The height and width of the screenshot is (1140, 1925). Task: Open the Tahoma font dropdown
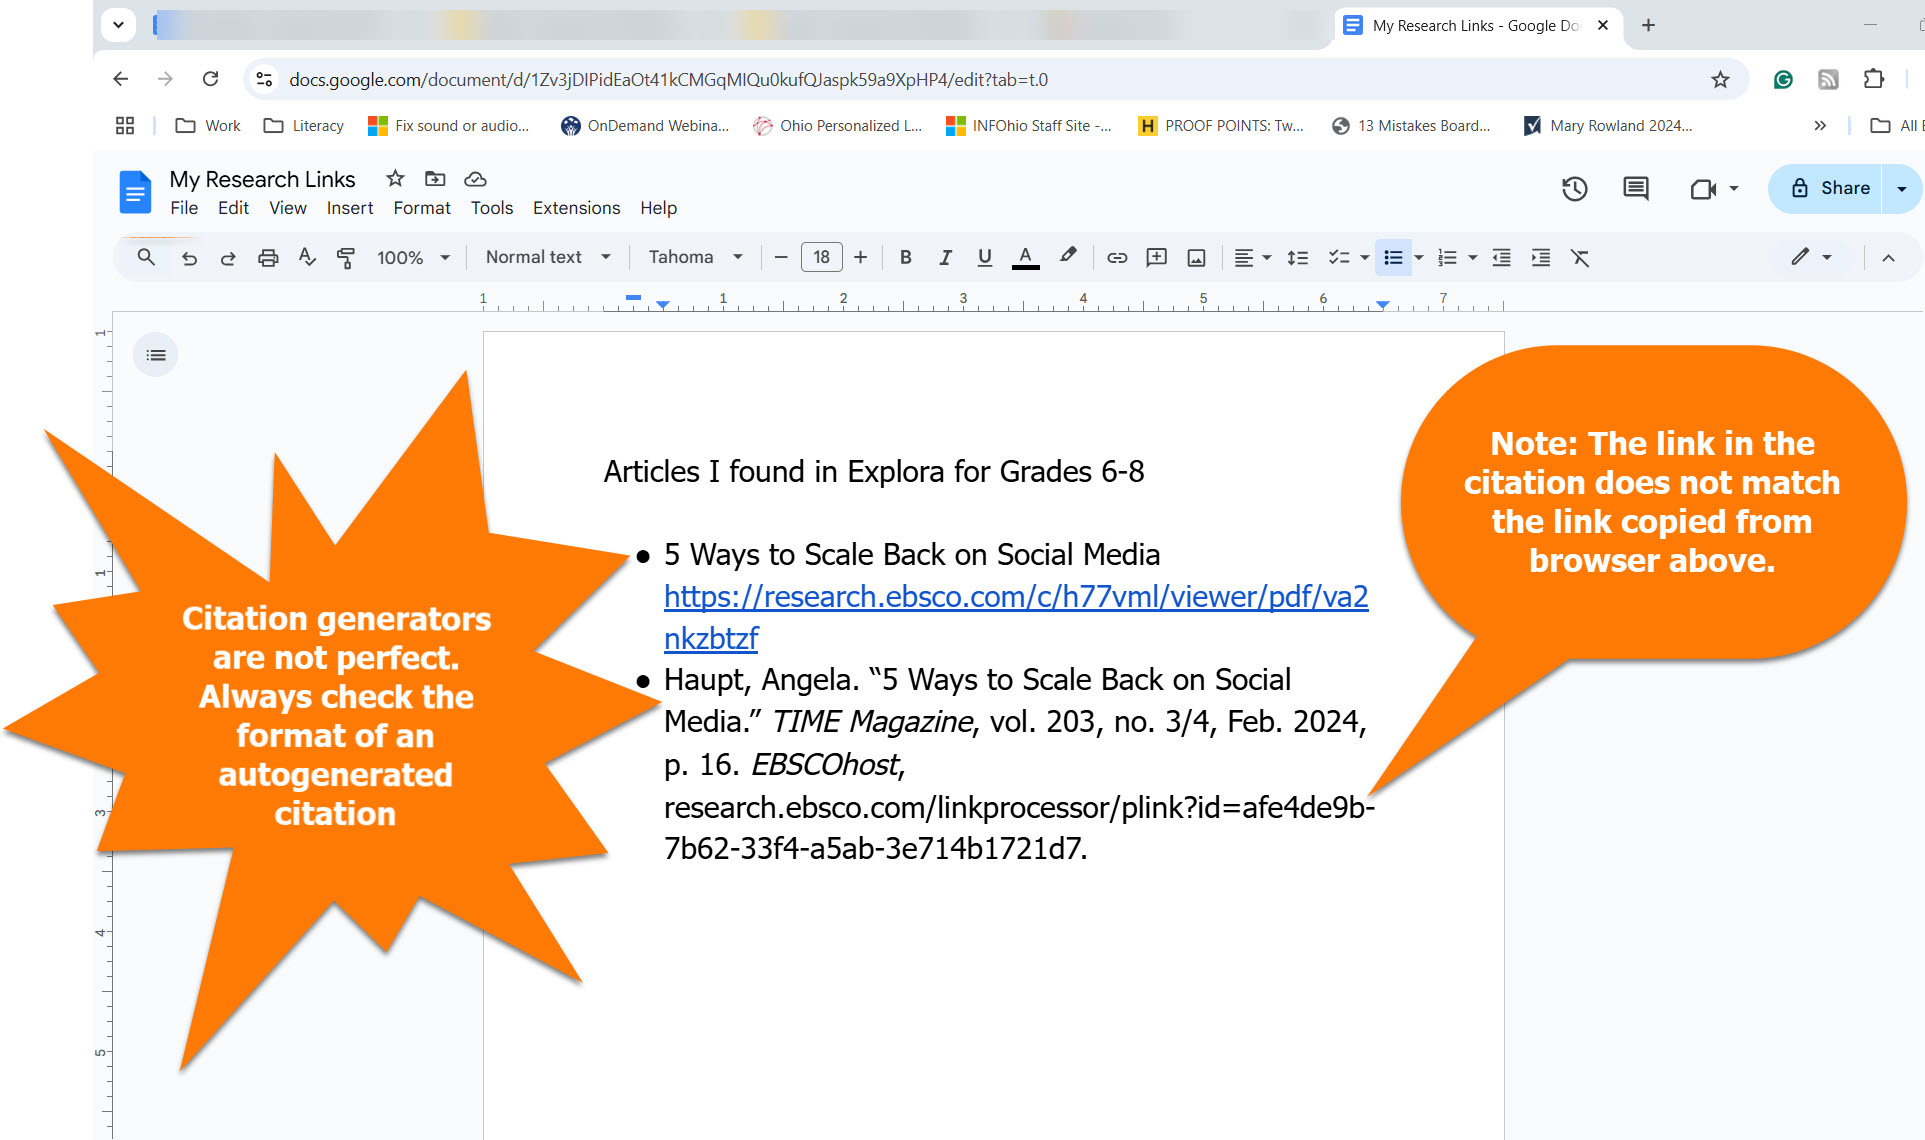click(696, 257)
